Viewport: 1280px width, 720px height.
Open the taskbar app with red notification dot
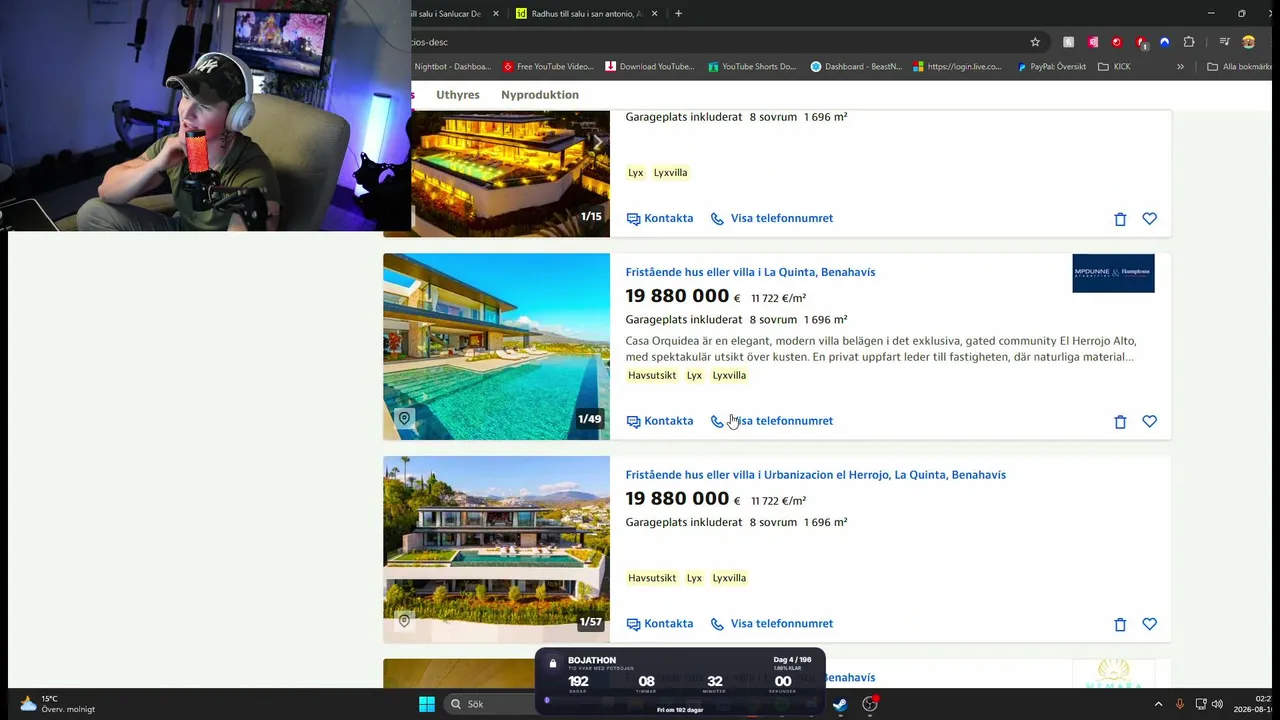(870, 704)
